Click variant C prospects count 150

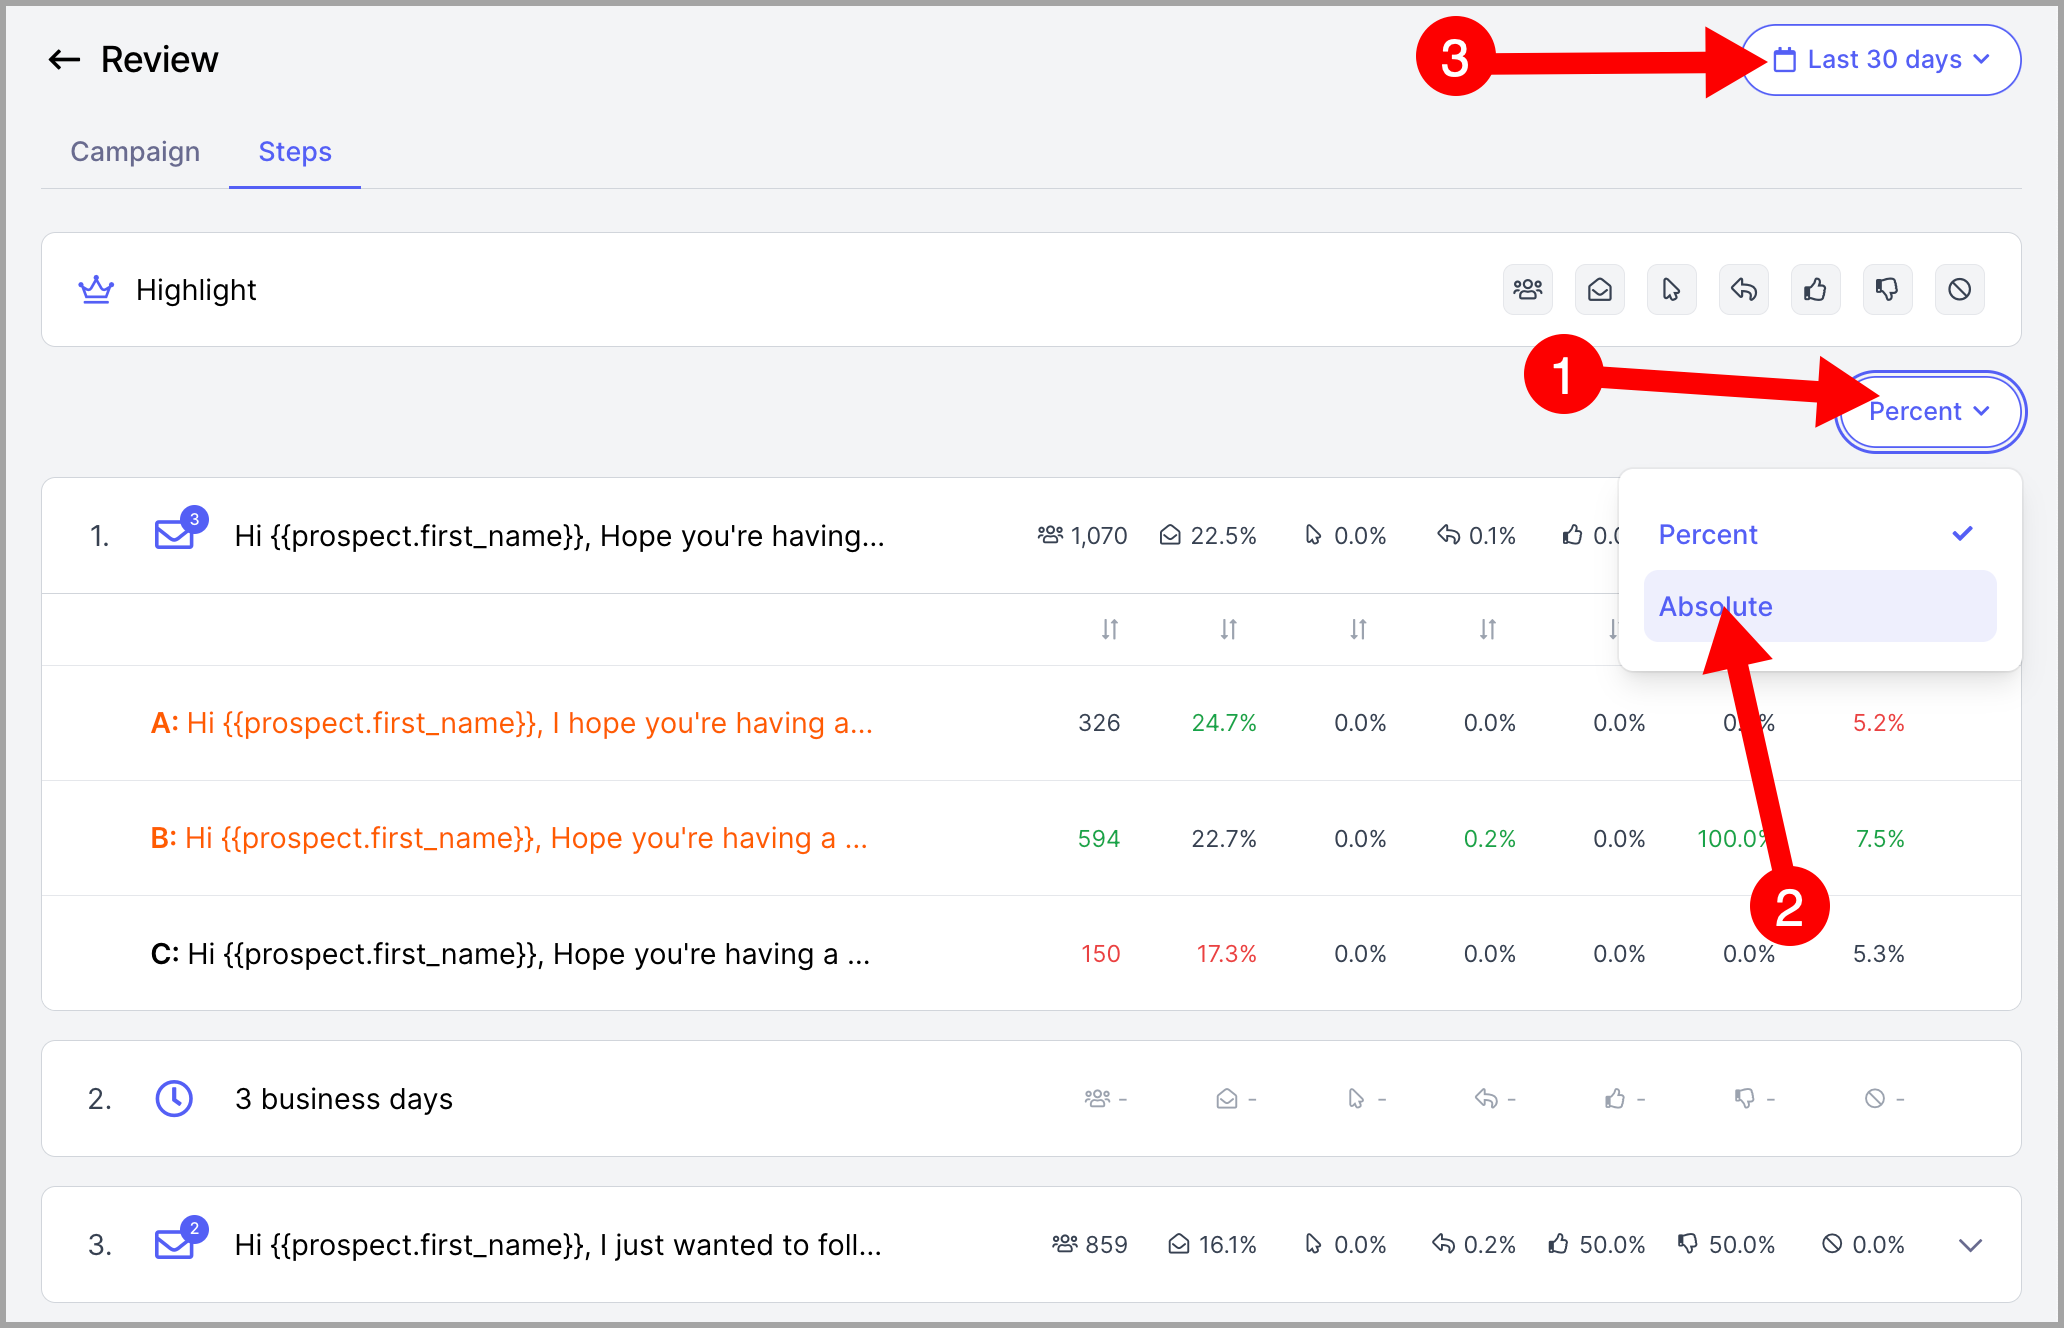[x=1100, y=954]
